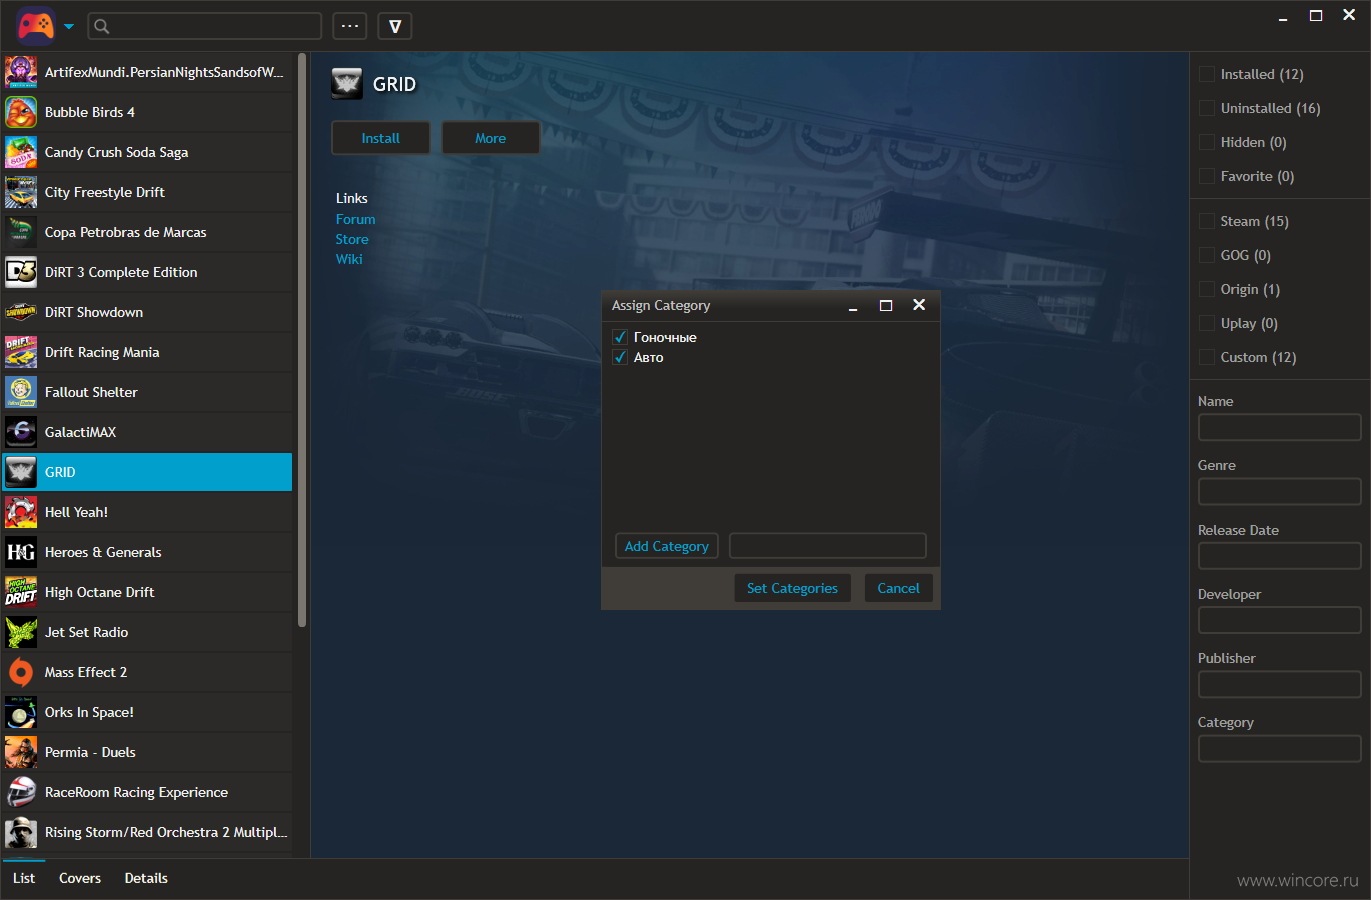Enable the Custom (12) filter

pos(1207,357)
